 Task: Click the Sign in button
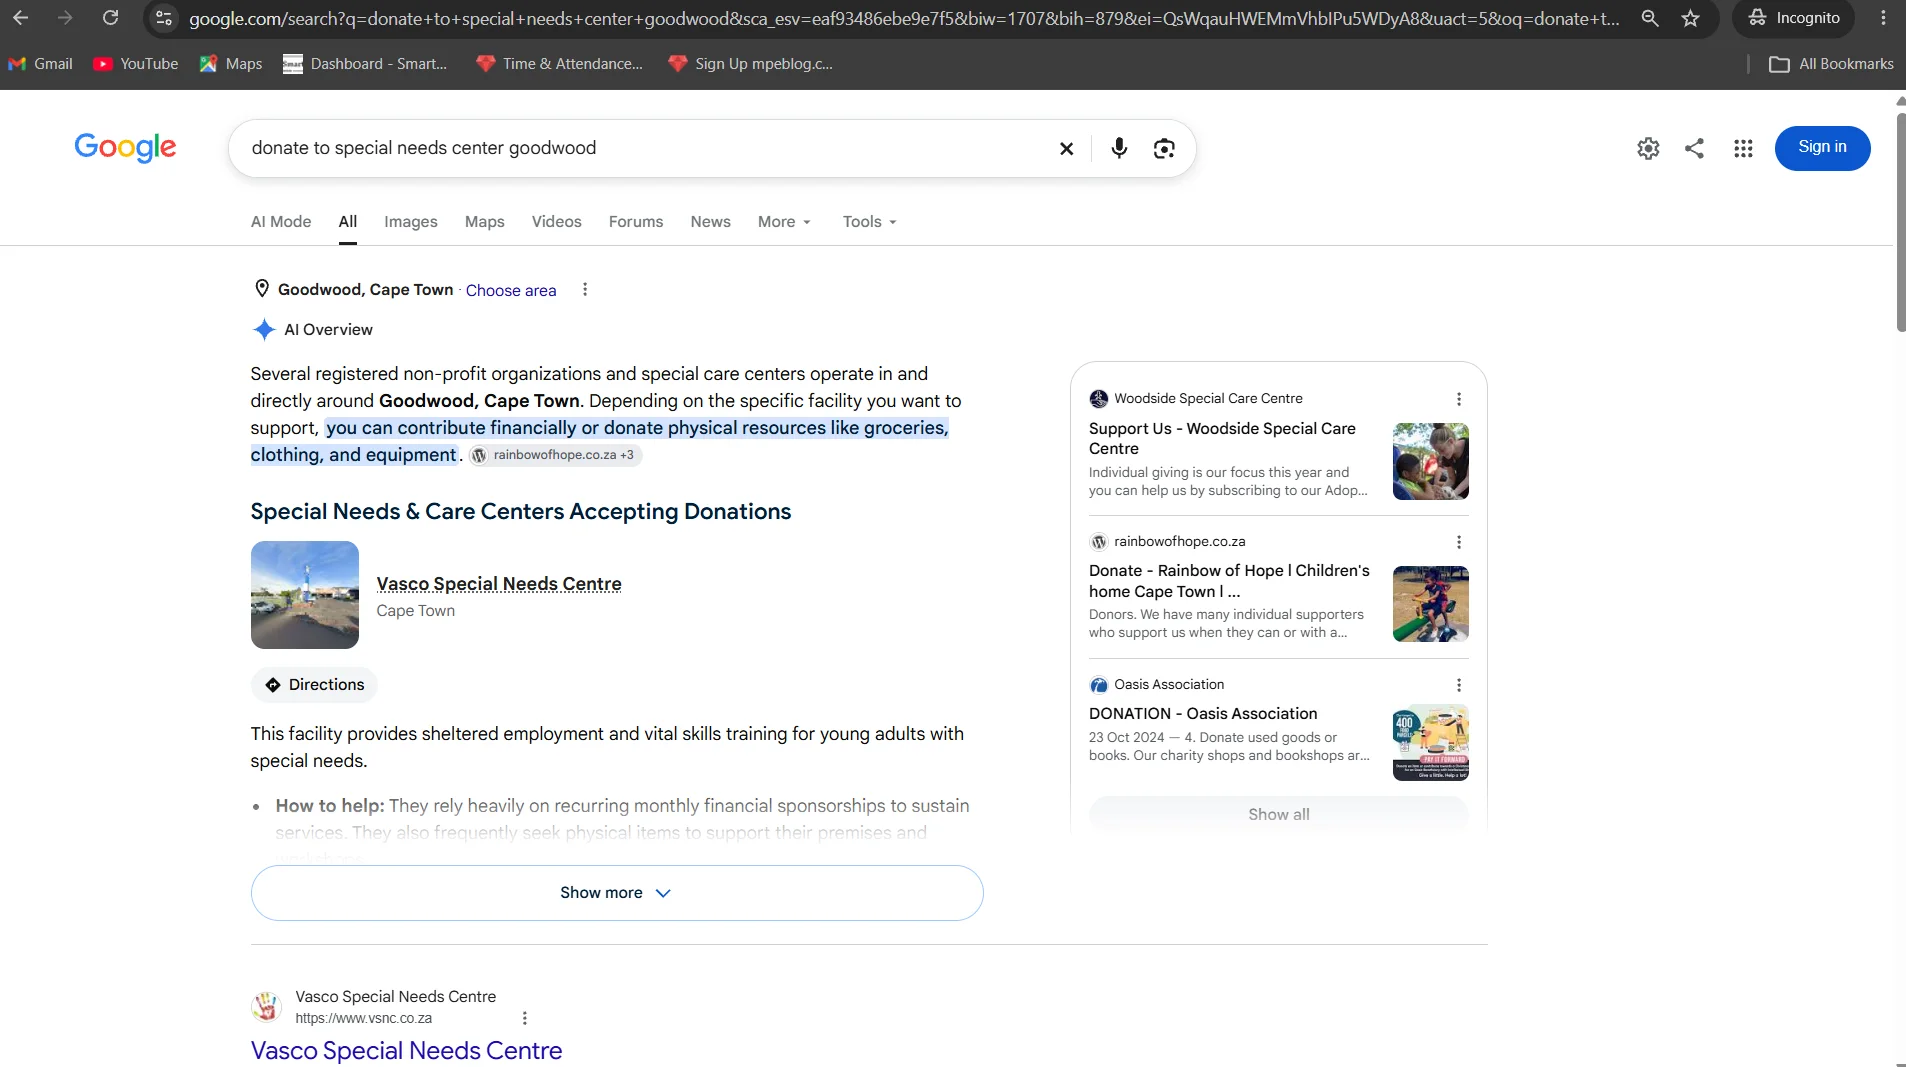click(x=1822, y=148)
